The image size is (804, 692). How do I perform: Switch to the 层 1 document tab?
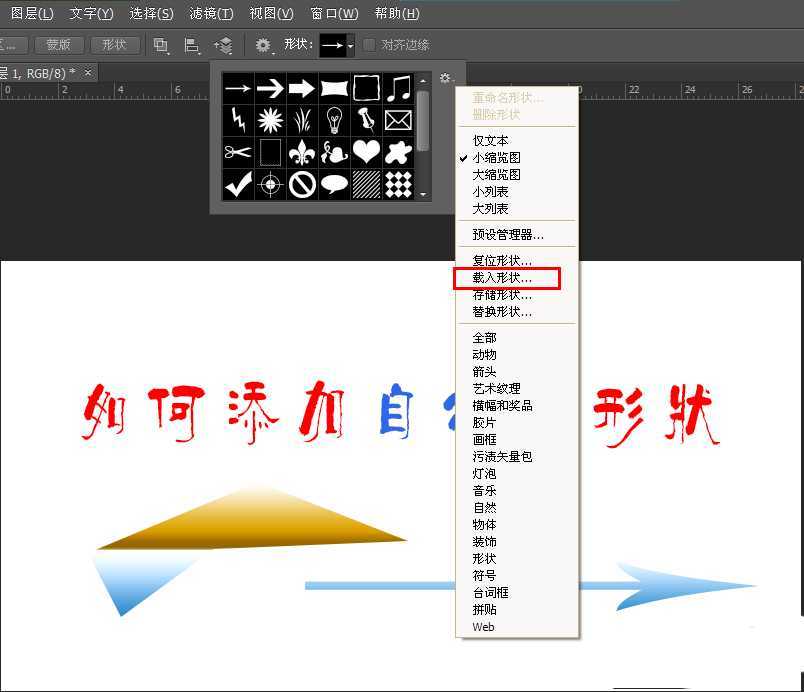coord(40,72)
